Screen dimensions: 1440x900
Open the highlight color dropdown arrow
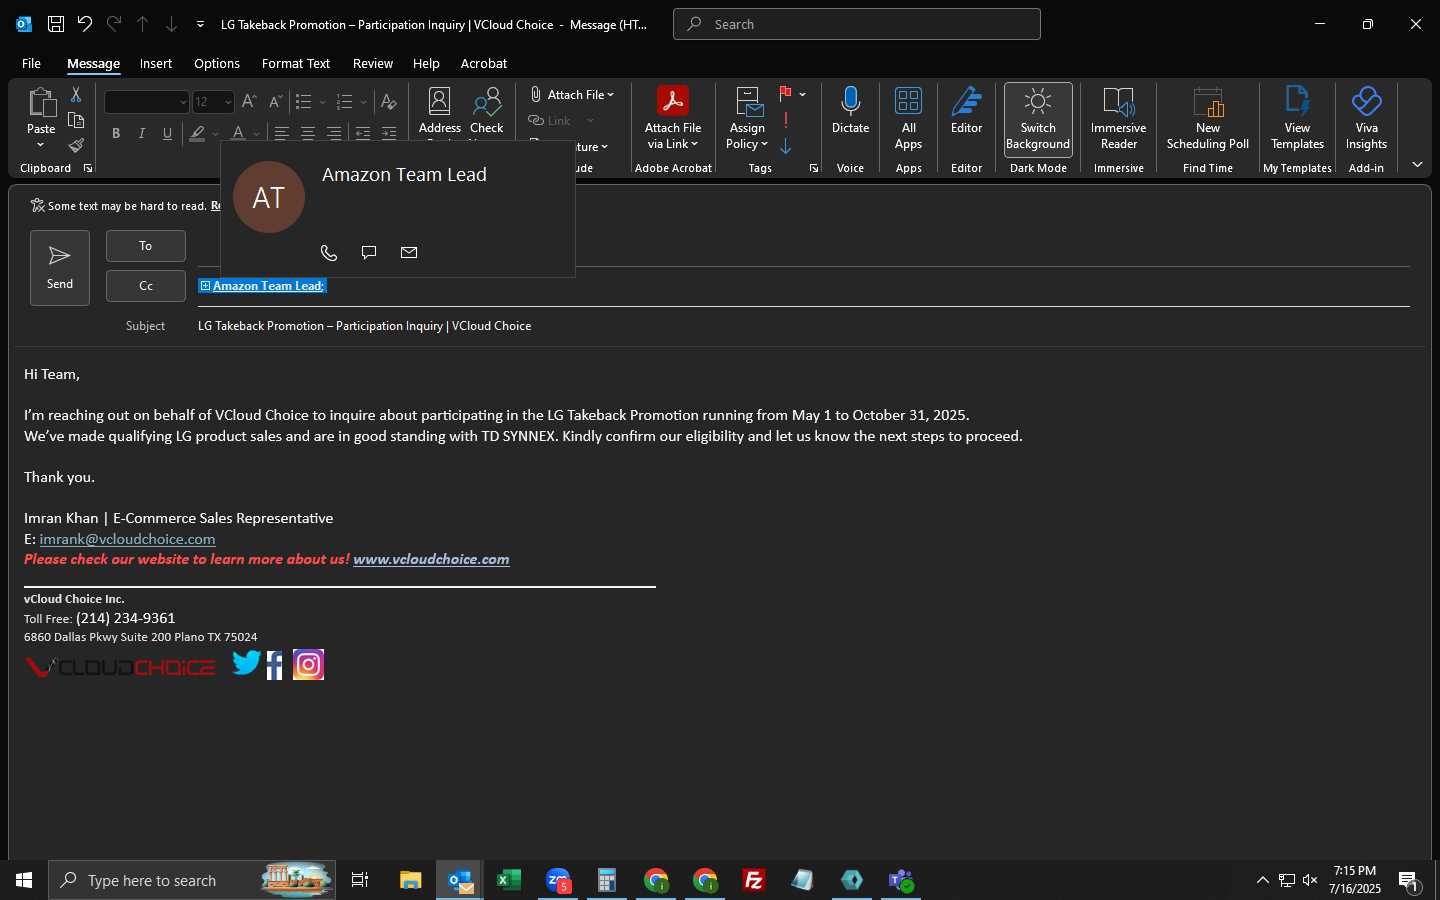[215, 133]
